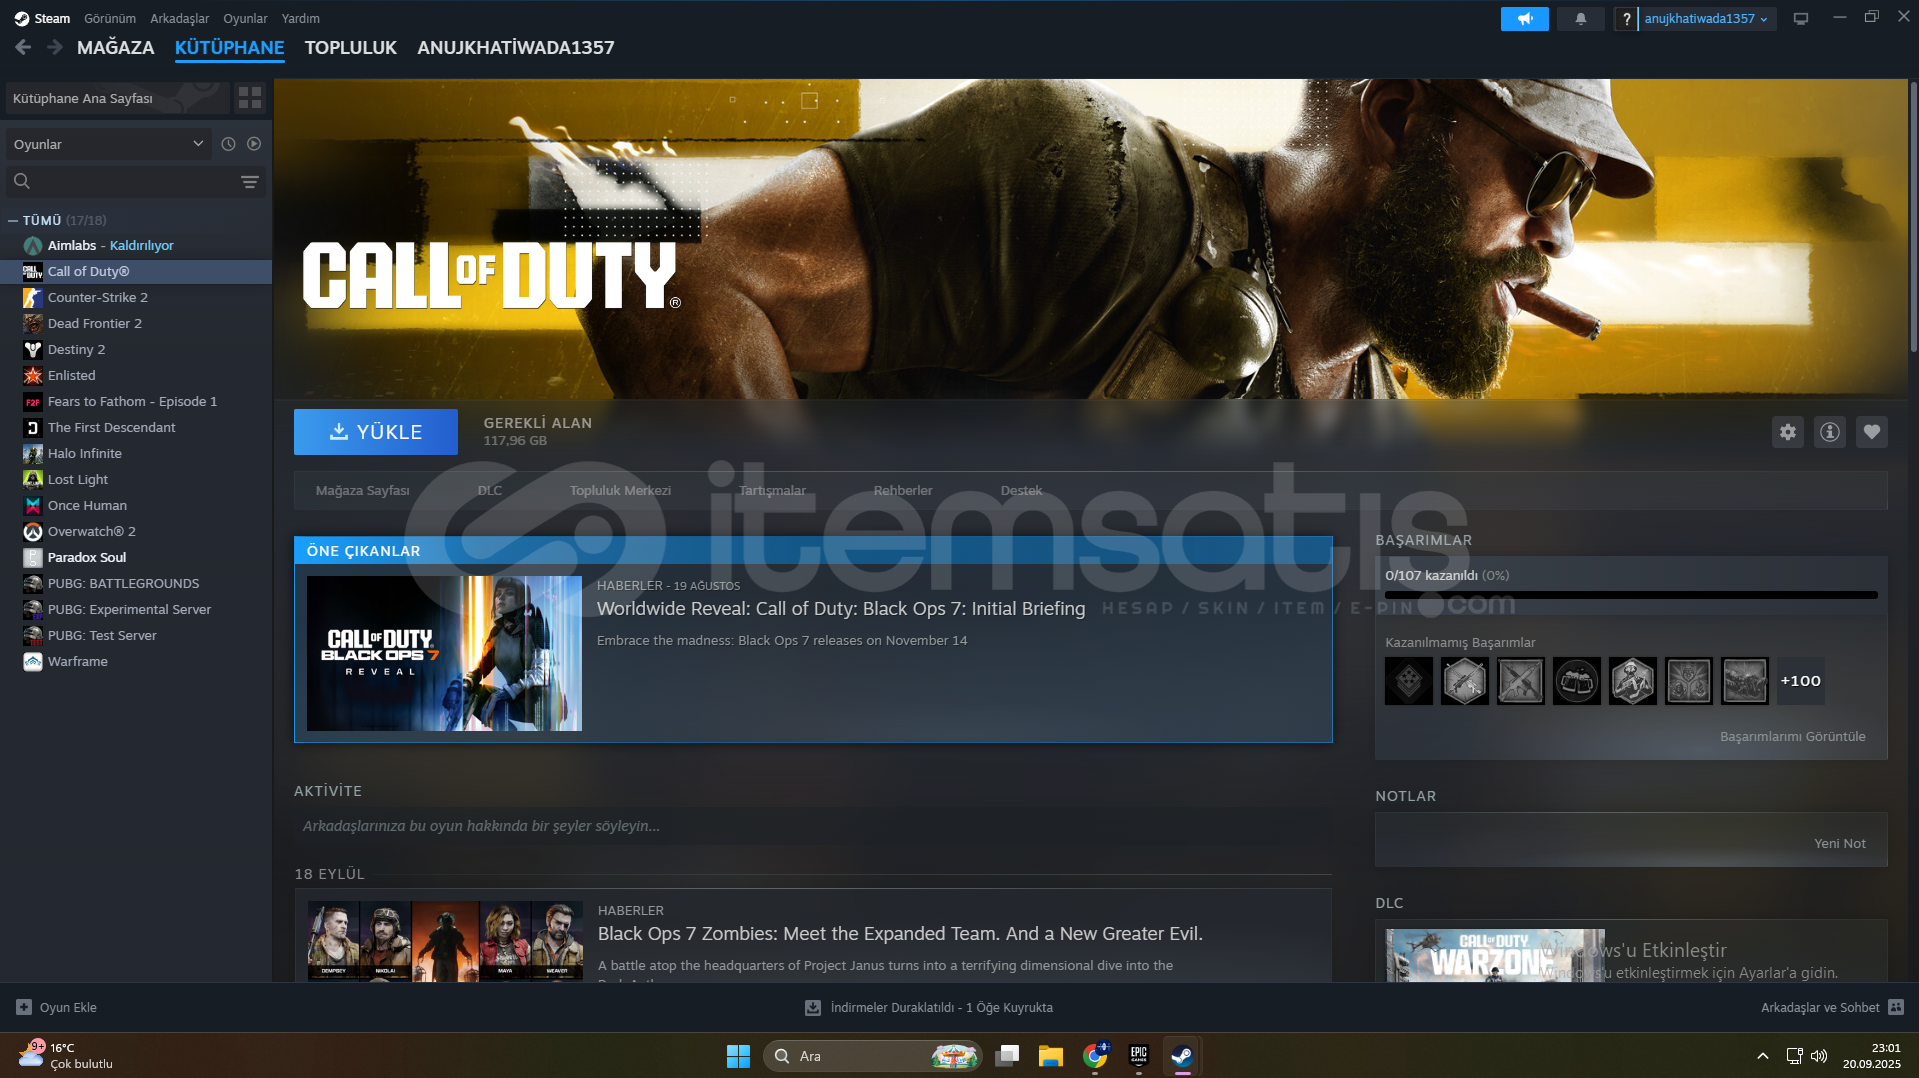Viewport: 1919px width, 1078px height.
Task: Open Topluluk Merkezi link
Action: [620, 490]
